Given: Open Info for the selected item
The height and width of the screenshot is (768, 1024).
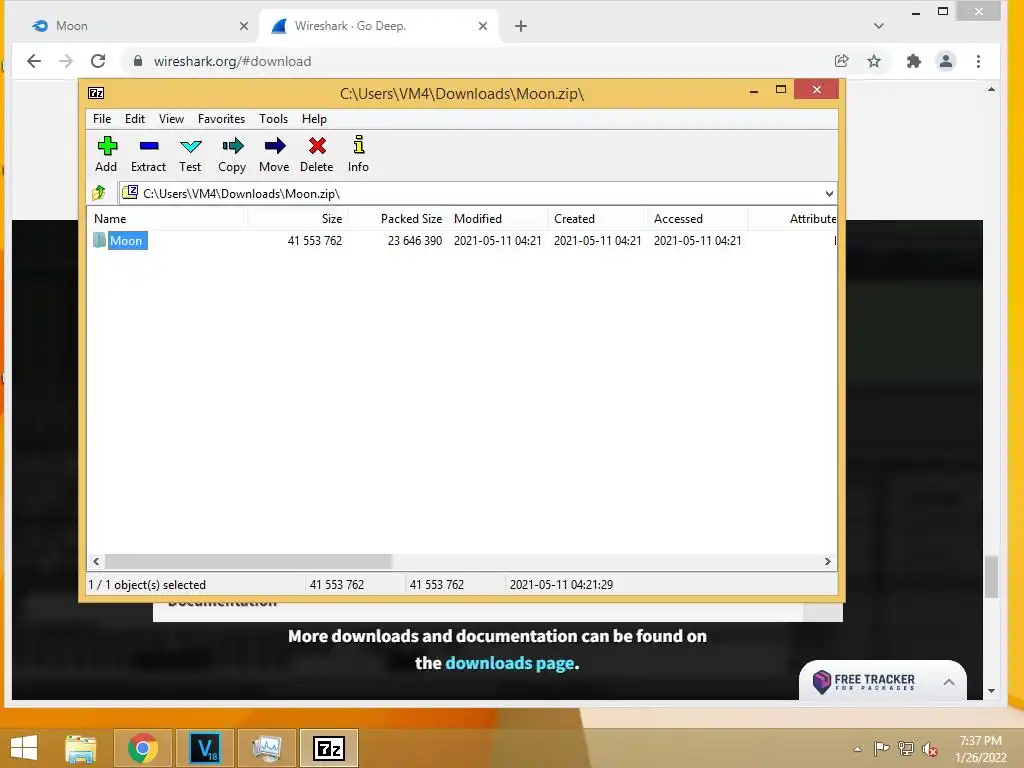Looking at the screenshot, I should pyautogui.click(x=359, y=145).
